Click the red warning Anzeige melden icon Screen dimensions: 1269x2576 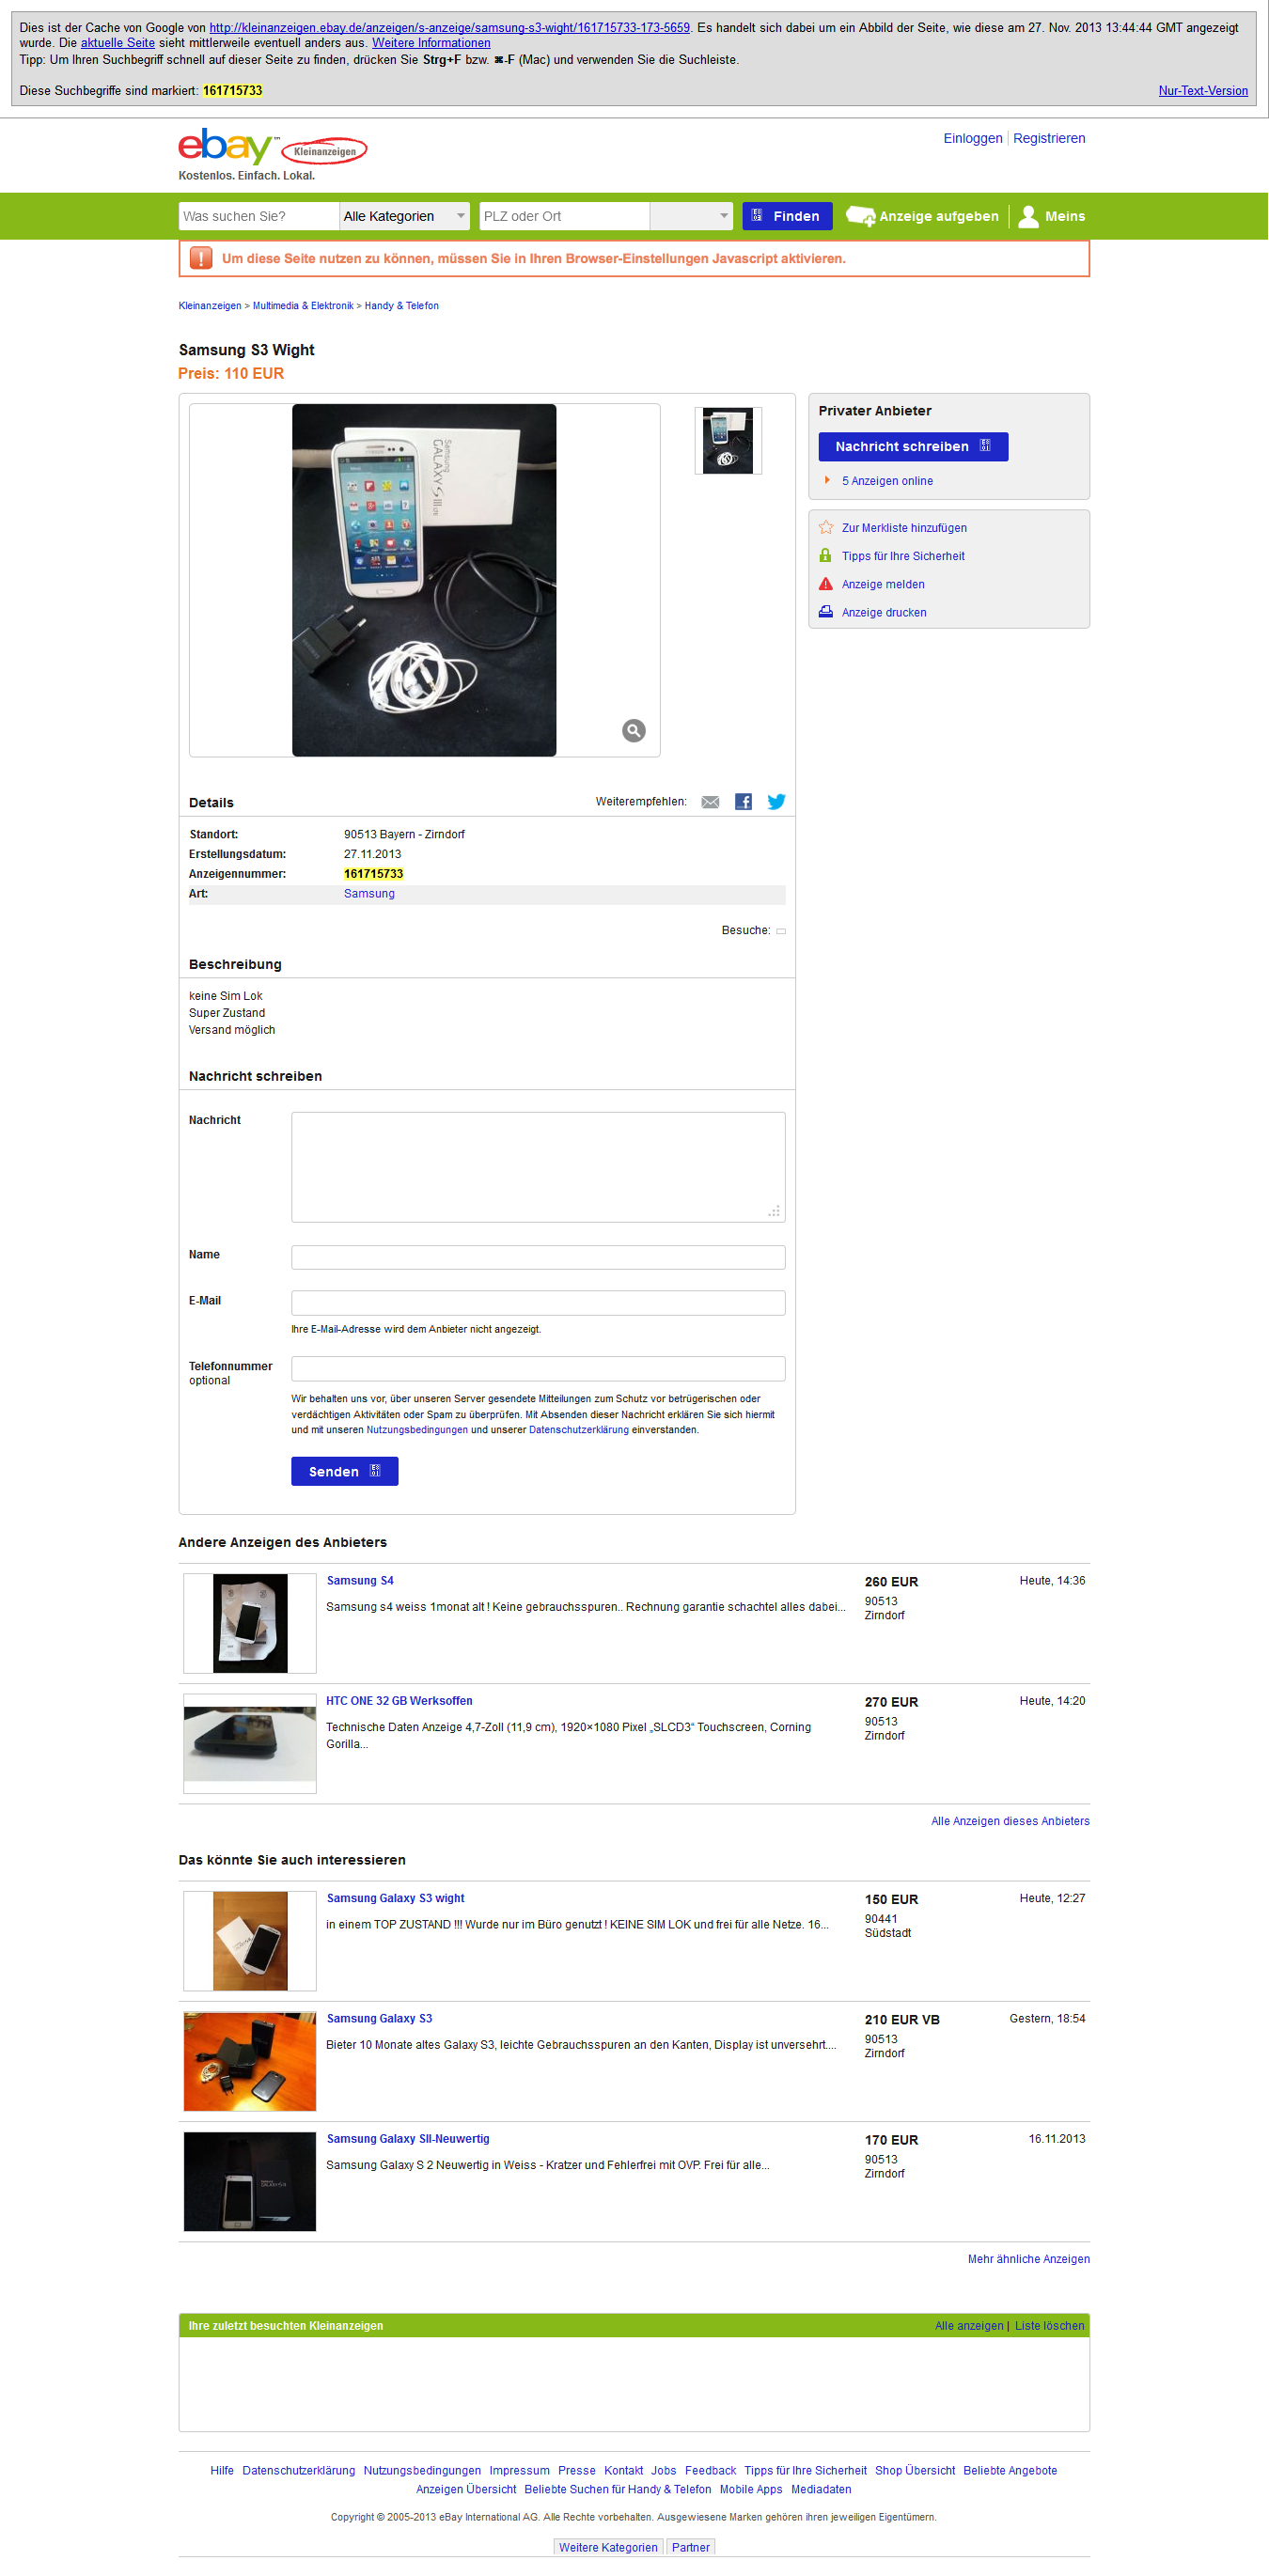coord(826,584)
